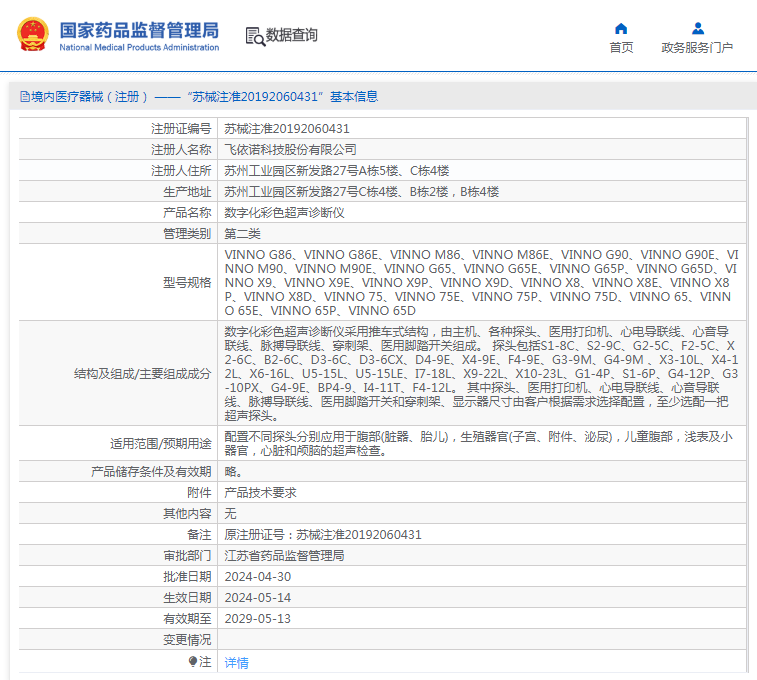Click the bulb icon beside 注

click(x=193, y=661)
